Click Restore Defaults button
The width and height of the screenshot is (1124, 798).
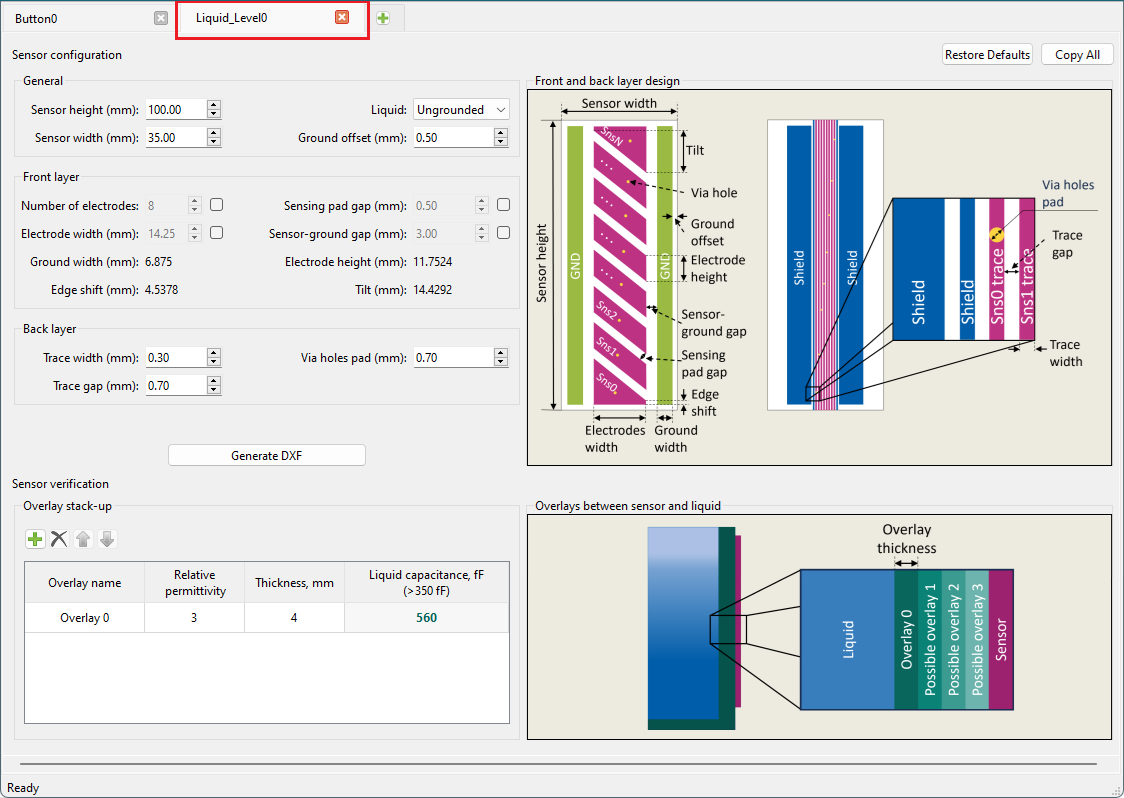(987, 55)
